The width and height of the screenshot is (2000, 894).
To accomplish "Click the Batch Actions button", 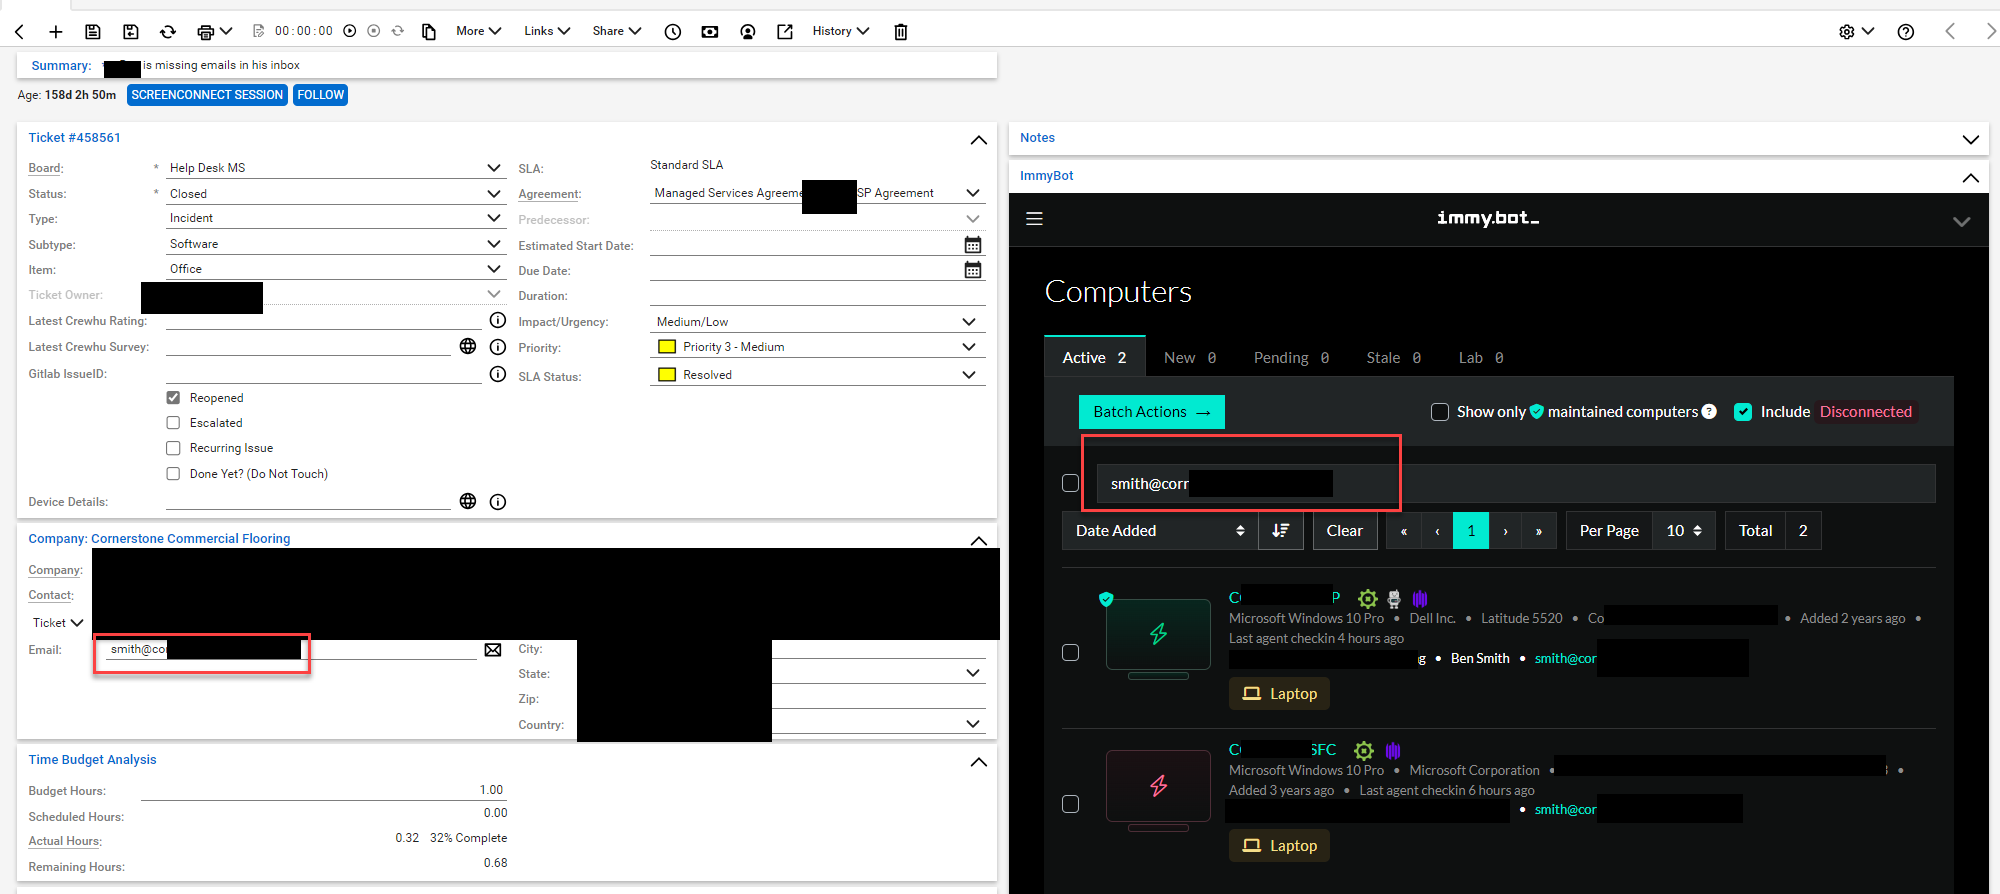I will (1151, 412).
